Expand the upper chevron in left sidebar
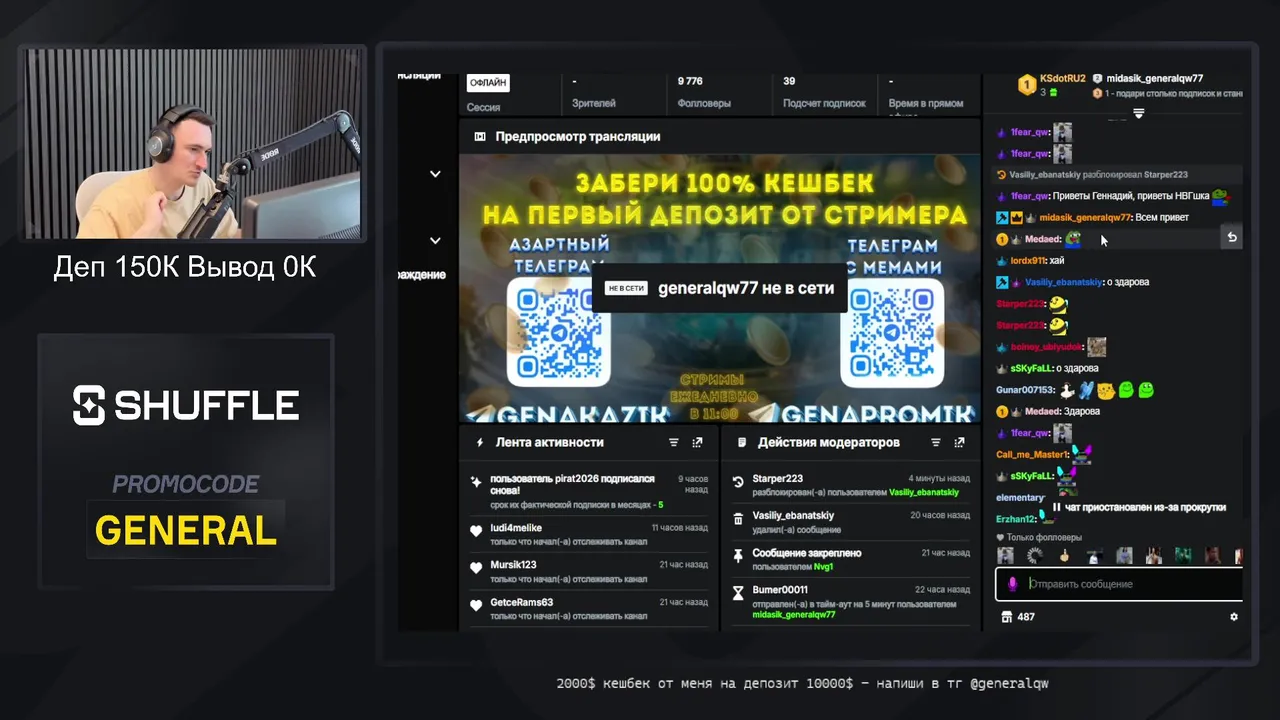Viewport: 1280px width, 720px height. click(x=435, y=174)
